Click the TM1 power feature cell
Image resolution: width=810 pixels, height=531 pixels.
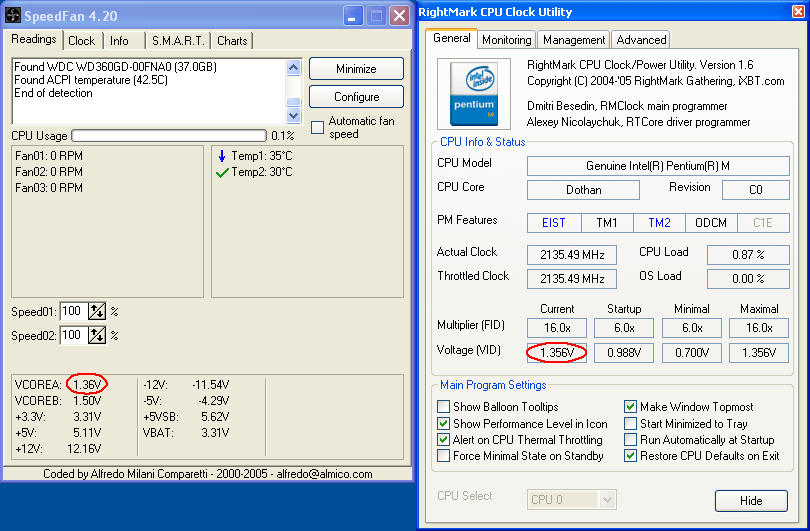[x=607, y=223]
